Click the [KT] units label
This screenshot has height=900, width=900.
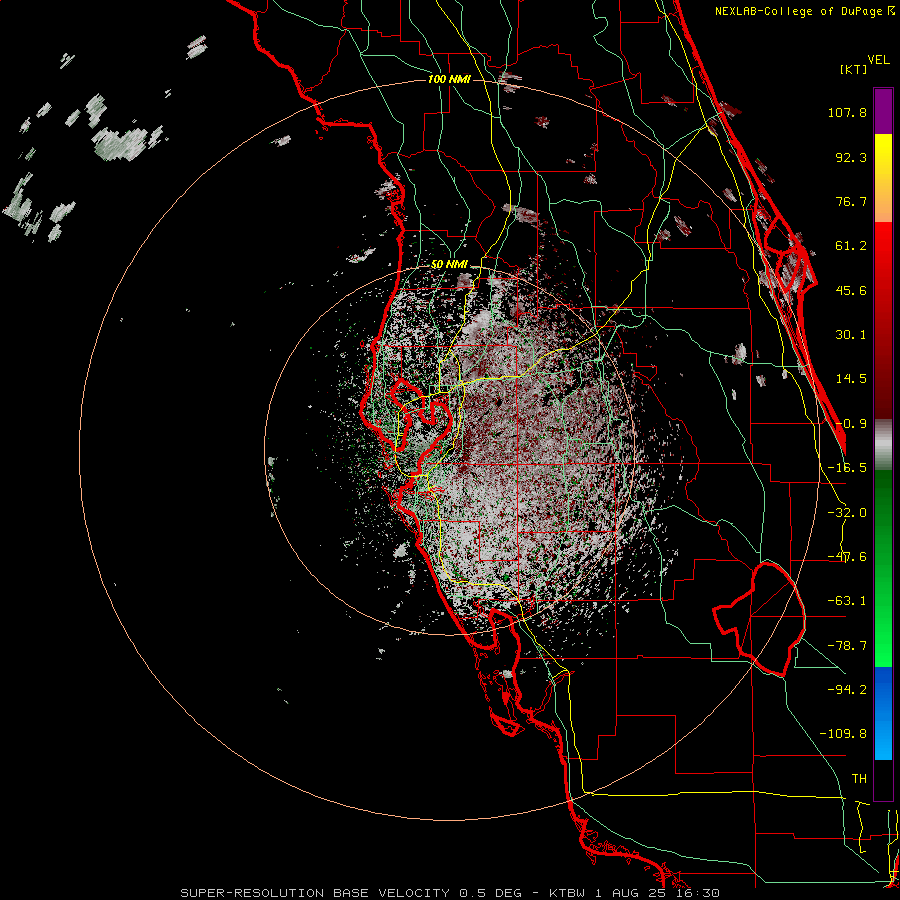854,69
